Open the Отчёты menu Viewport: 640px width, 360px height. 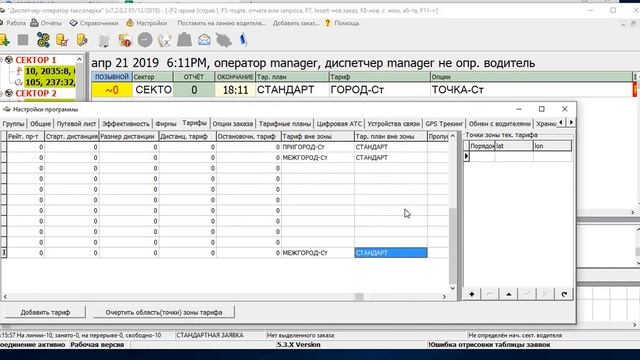[x=46, y=23]
